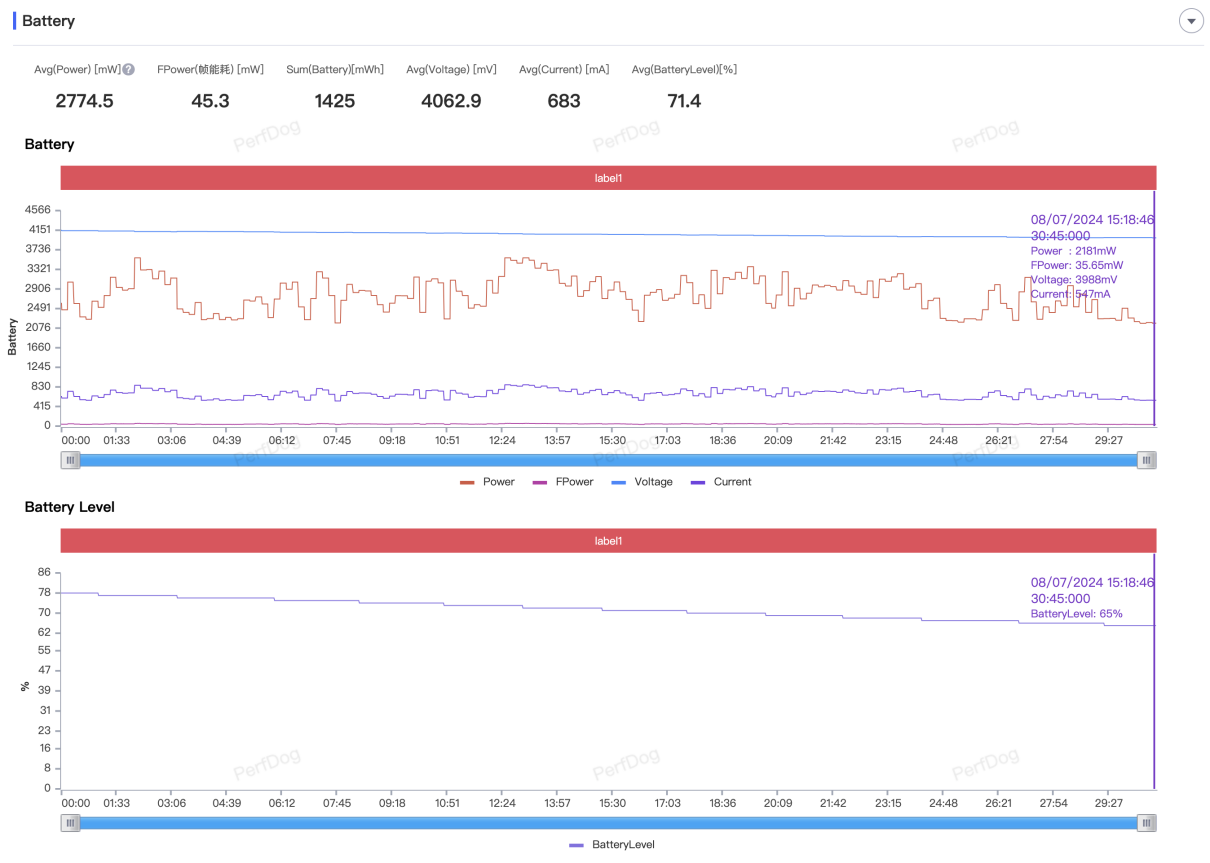Image resolution: width=1210 pixels, height=863 pixels.
Task: Click right handle of Battery chart zoom slider
Action: pos(1147,460)
